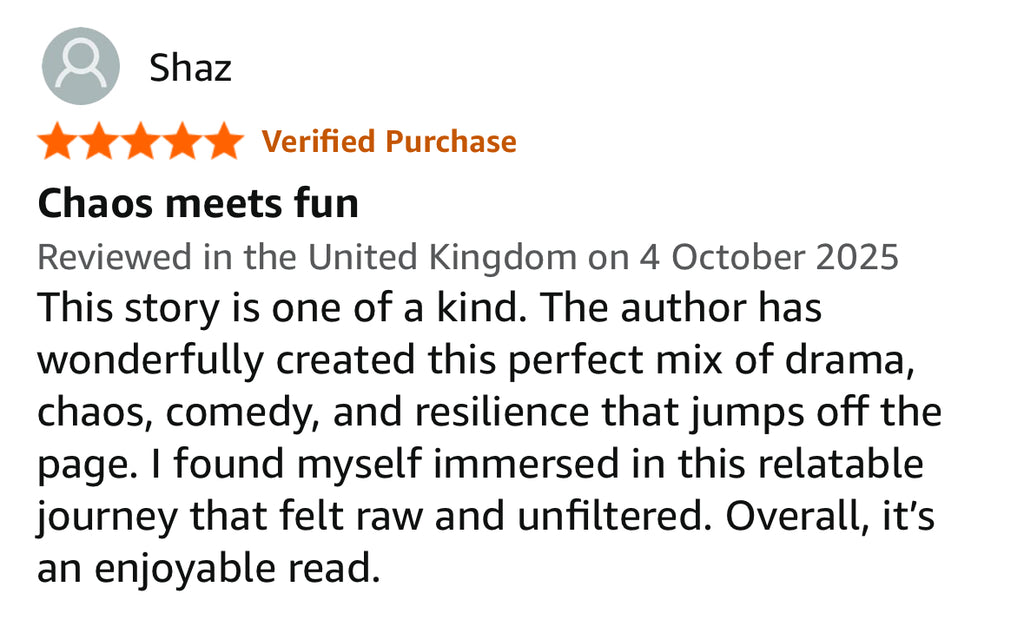Select the fifth rating star
This screenshot has width=1024, height=620.
tap(222, 142)
